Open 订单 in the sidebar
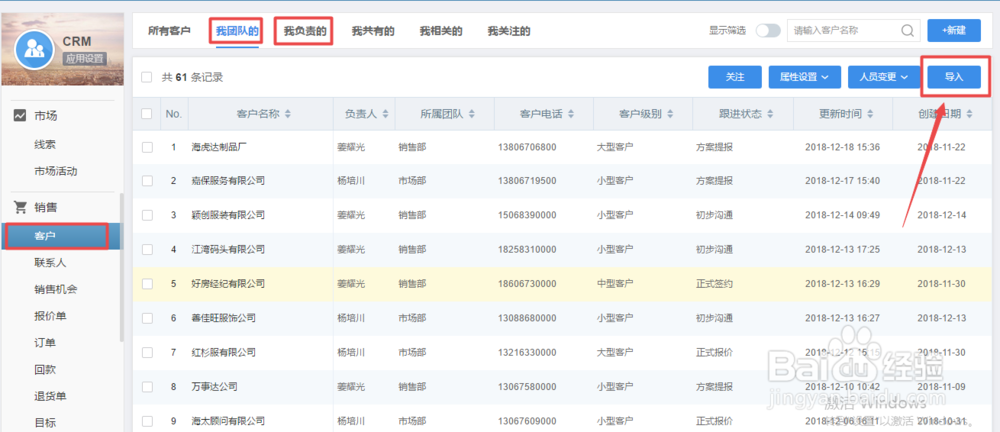This screenshot has height=432, width=1000. 45,343
